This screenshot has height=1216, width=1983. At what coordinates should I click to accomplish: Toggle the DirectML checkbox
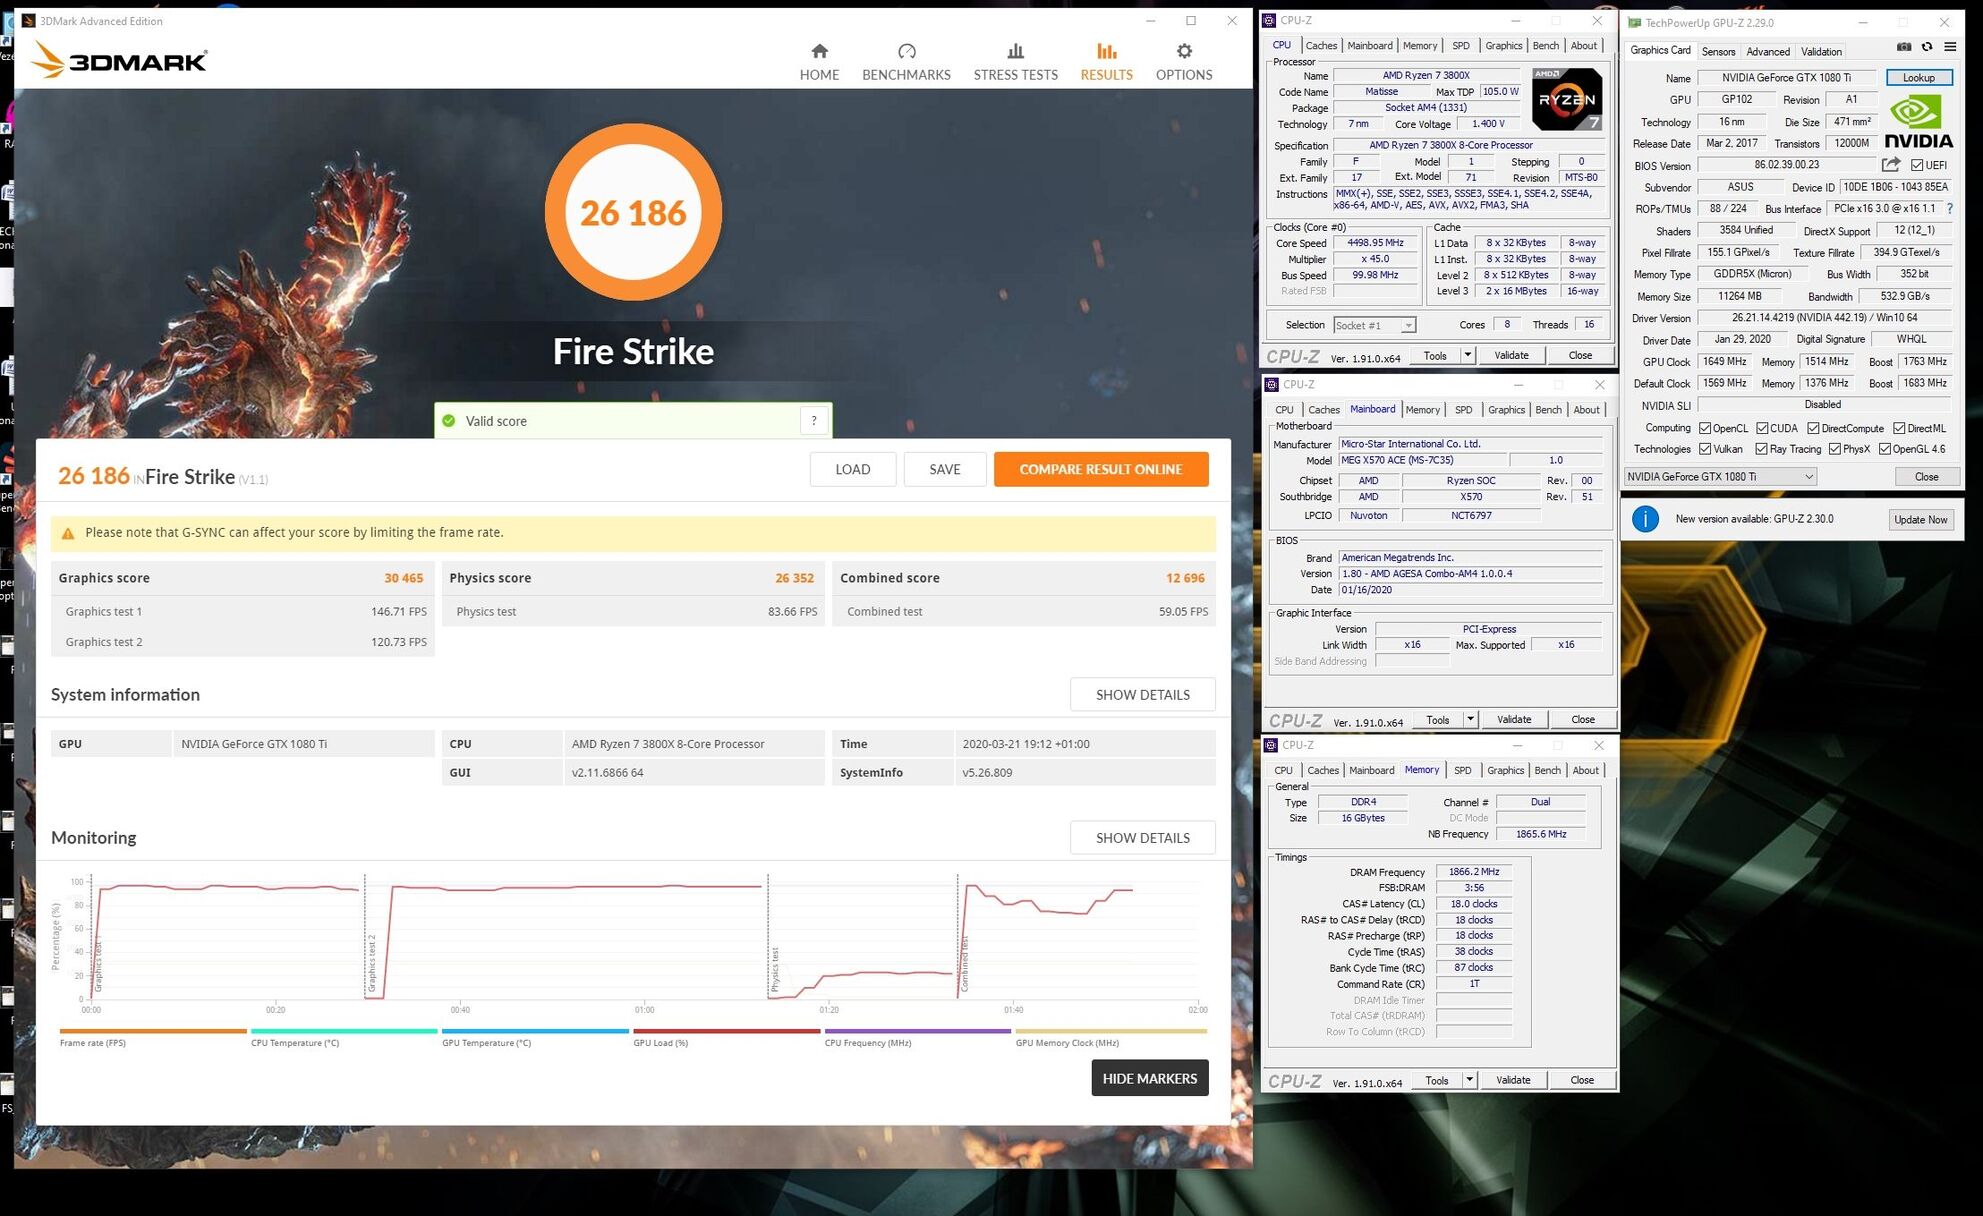tap(1899, 428)
